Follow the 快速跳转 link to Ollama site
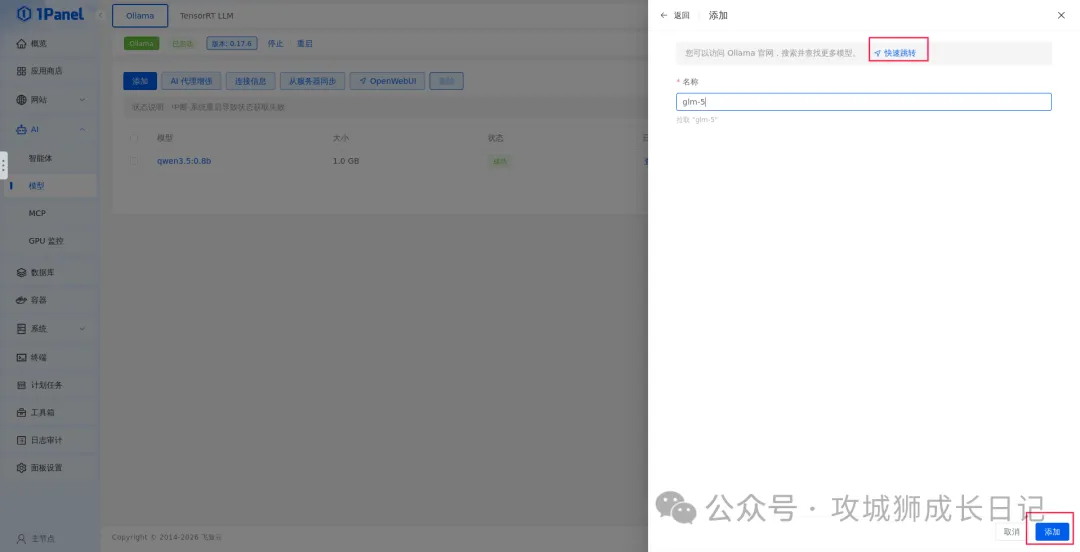Viewport: 1080px width, 552px height. pyautogui.click(x=899, y=53)
